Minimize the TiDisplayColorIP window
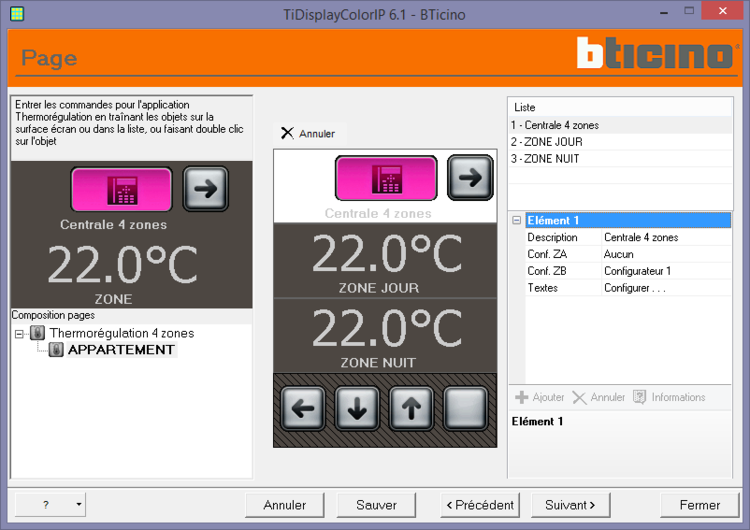This screenshot has height=530, width=750. 664,12
